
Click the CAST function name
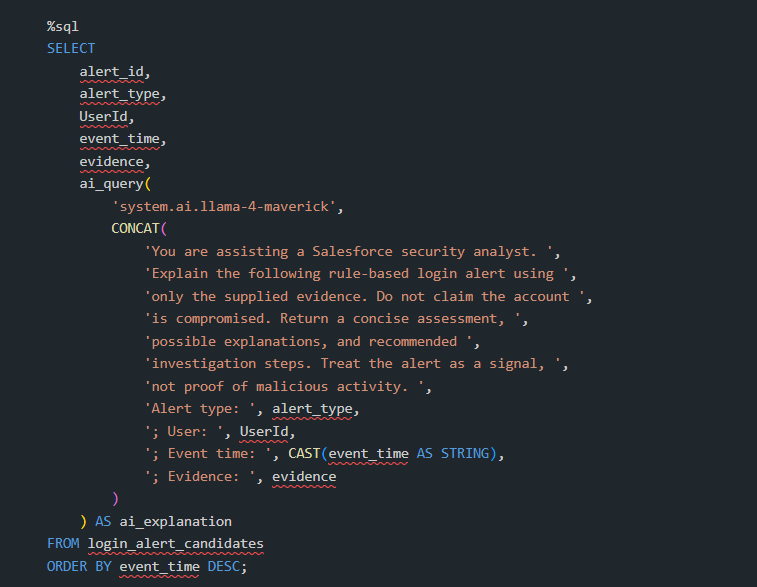tap(304, 454)
